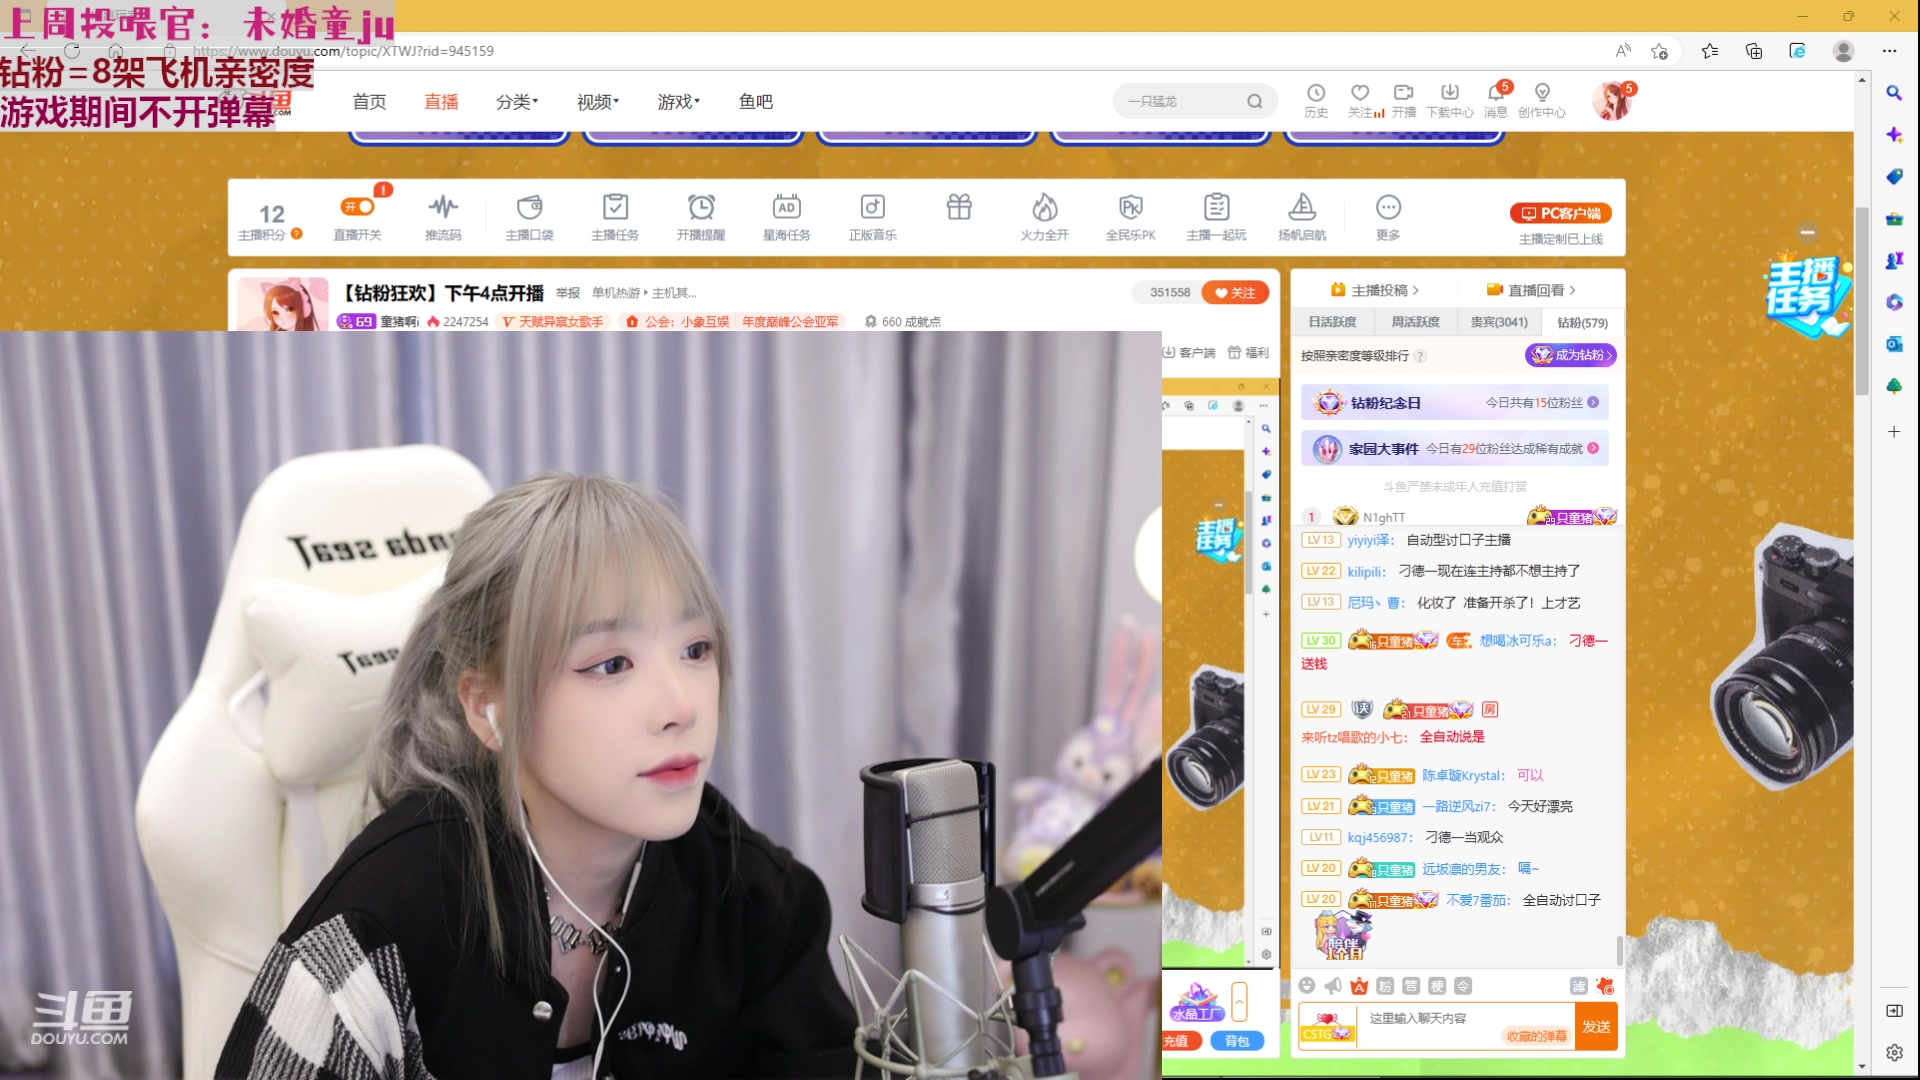Open 开播提醒 broadcast reminder alarm icon
The image size is (1920, 1080).
701,207
